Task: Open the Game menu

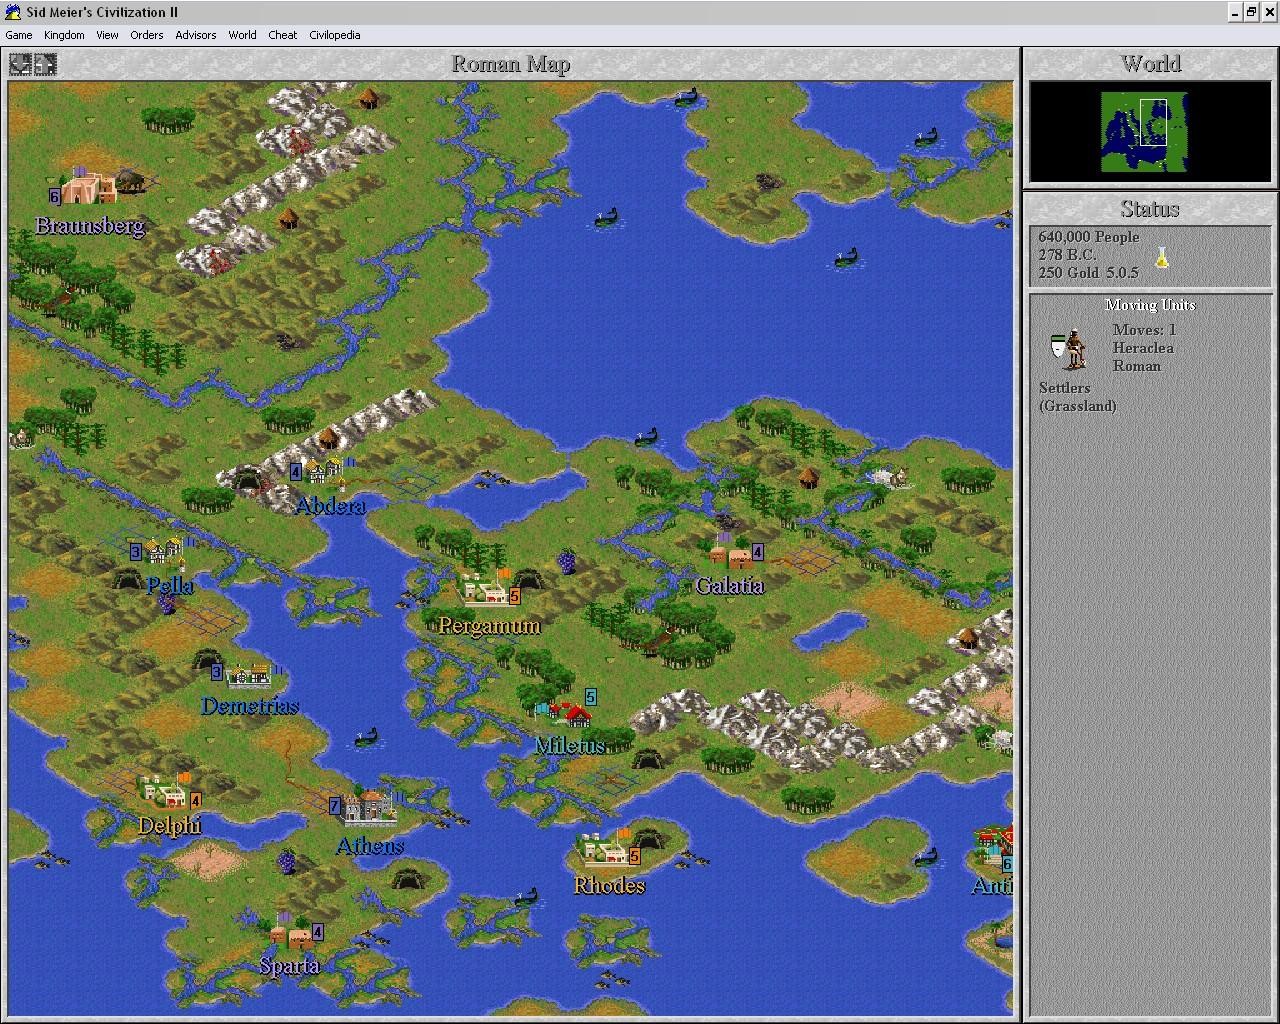Action: click(19, 35)
